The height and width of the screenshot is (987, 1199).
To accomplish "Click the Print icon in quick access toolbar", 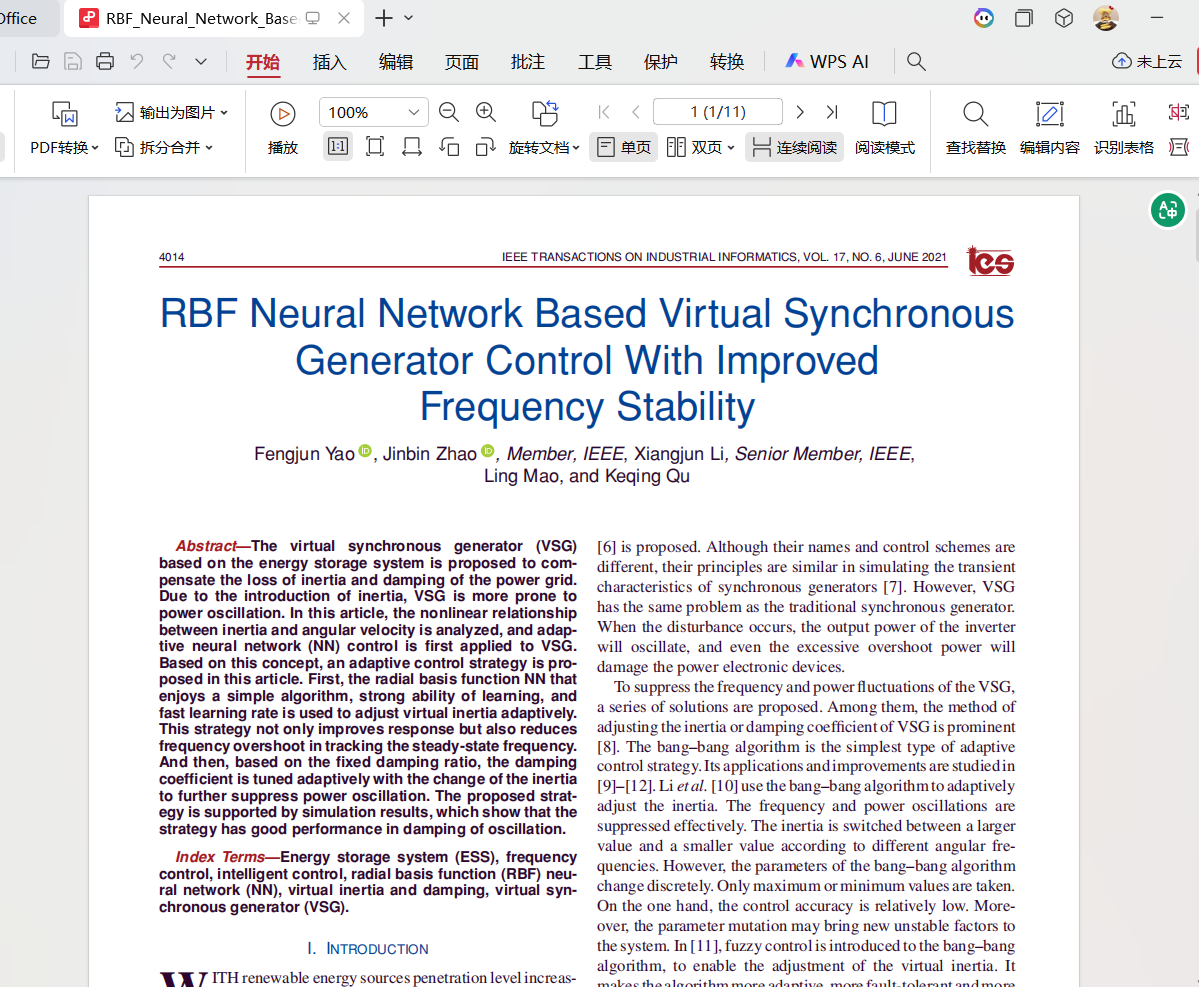I will coord(105,61).
